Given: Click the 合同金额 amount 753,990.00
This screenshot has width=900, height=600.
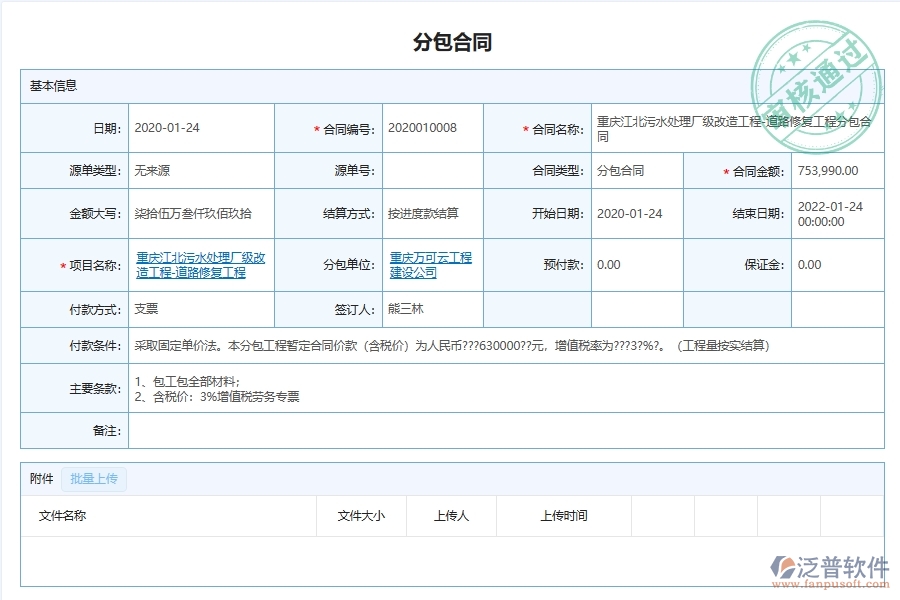Looking at the screenshot, I should tap(825, 170).
